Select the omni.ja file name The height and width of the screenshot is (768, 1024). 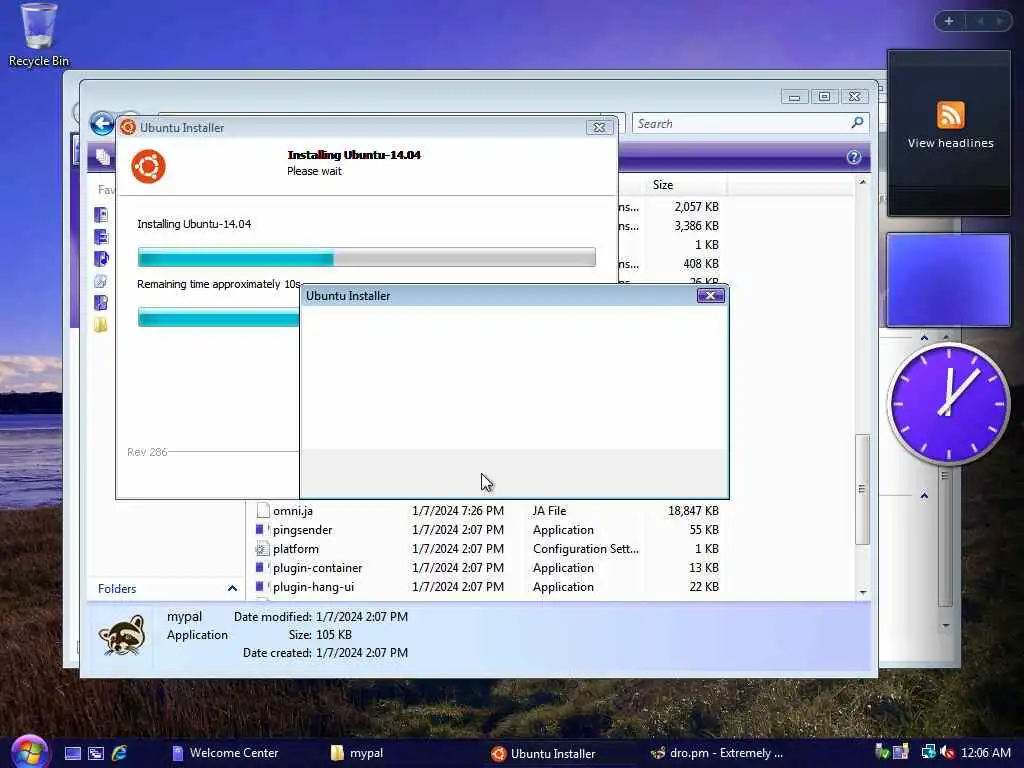(293, 511)
